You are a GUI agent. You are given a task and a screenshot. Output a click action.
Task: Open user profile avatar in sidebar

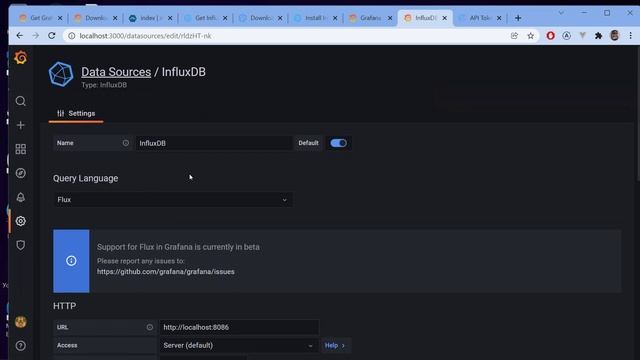tap(21, 322)
